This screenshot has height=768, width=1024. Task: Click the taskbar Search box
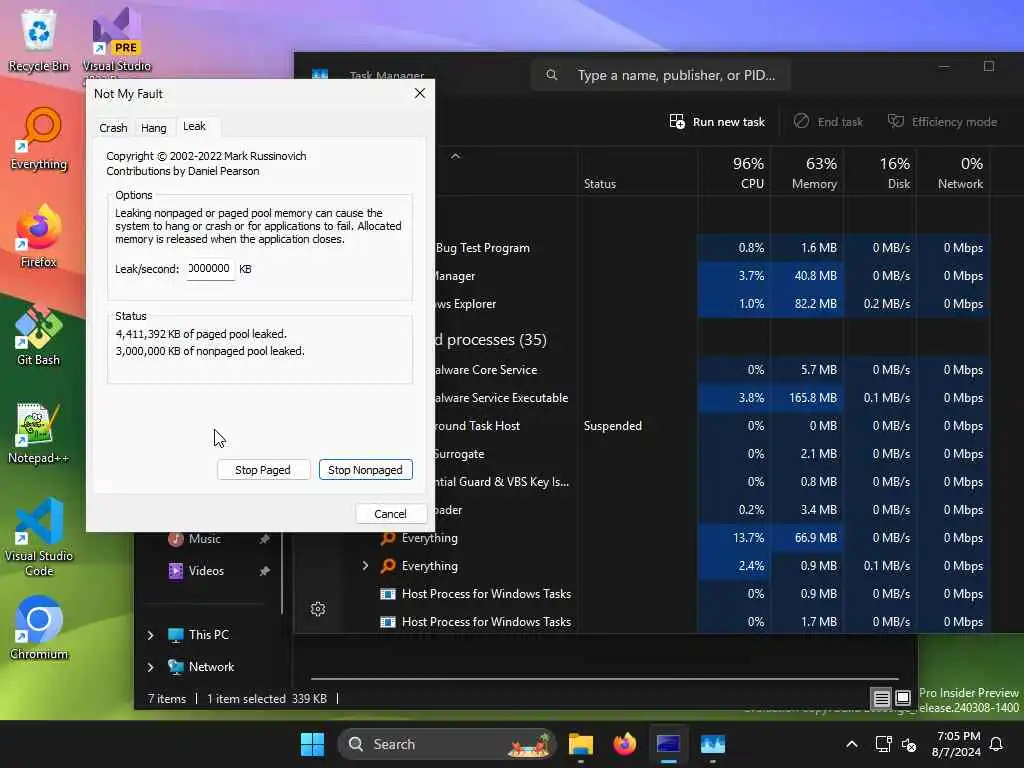[446, 744]
